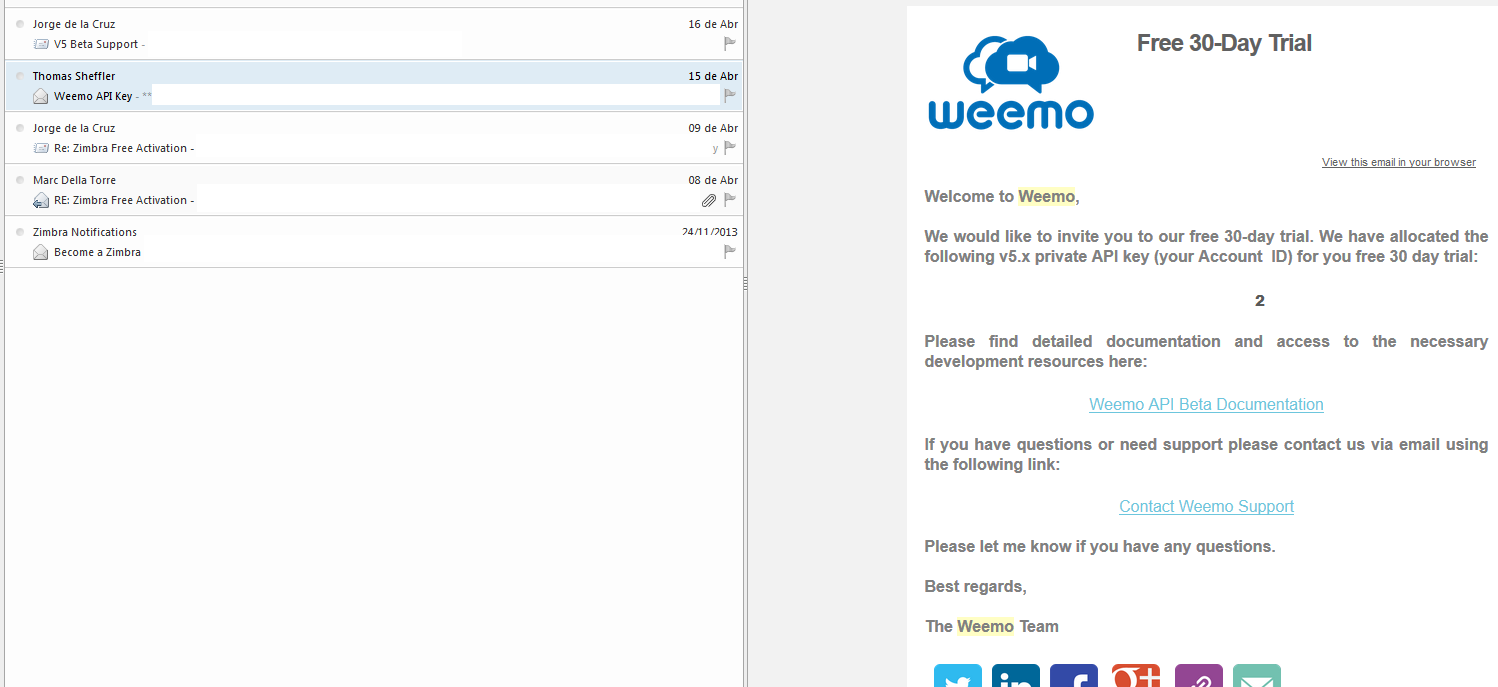
Task: Select the V5 Beta Support subject
Action: [x=96, y=44]
